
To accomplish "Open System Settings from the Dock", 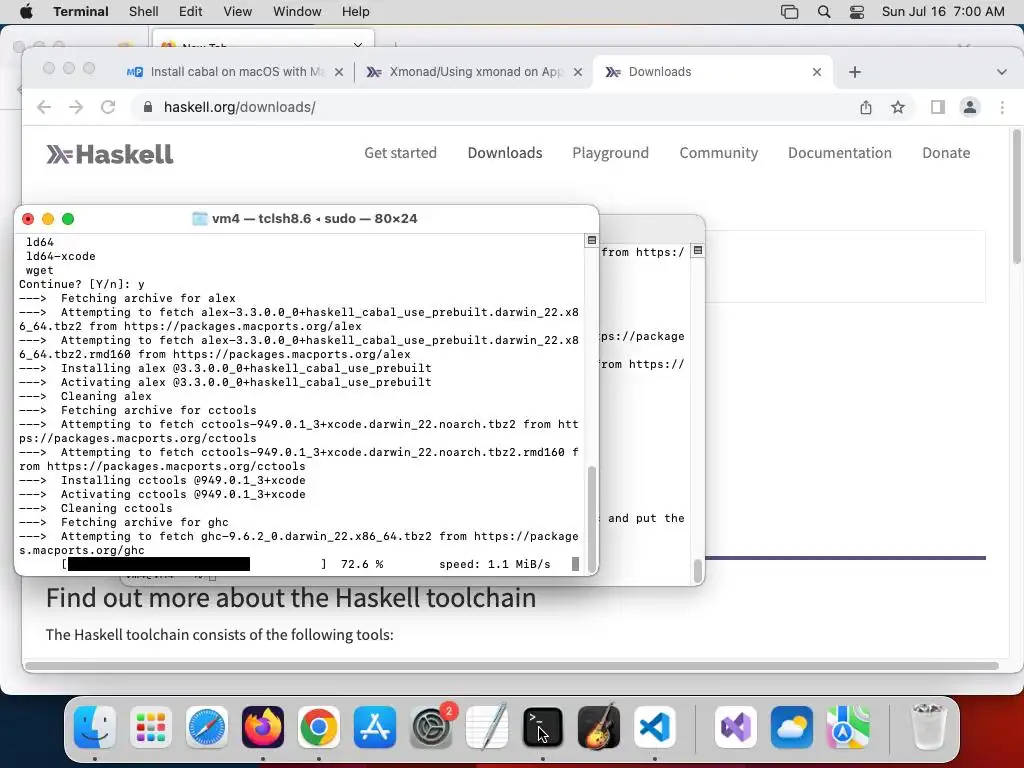I will (x=431, y=727).
